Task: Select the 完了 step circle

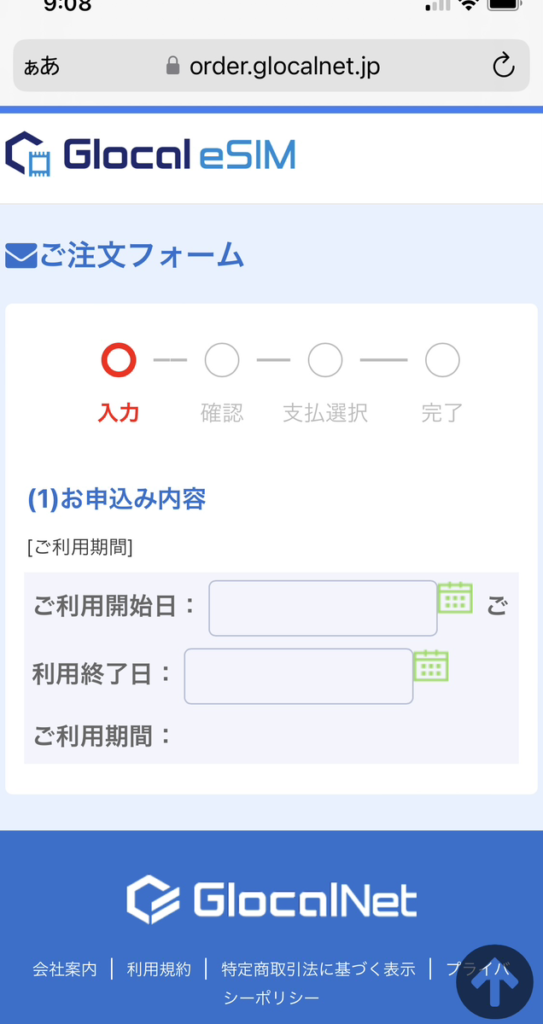Action: 442,360
